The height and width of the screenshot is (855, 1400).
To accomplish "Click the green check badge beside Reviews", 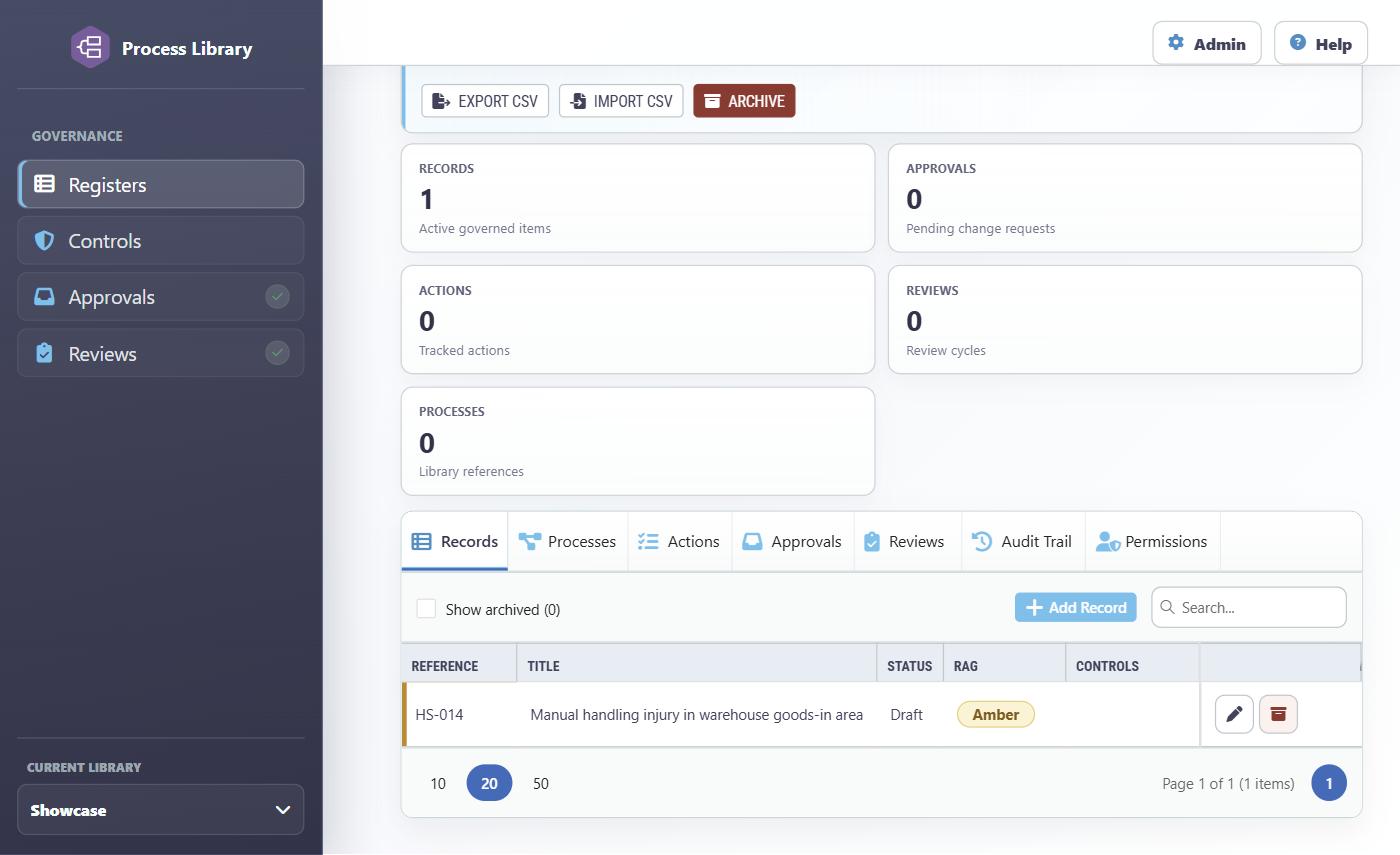I will point(277,352).
